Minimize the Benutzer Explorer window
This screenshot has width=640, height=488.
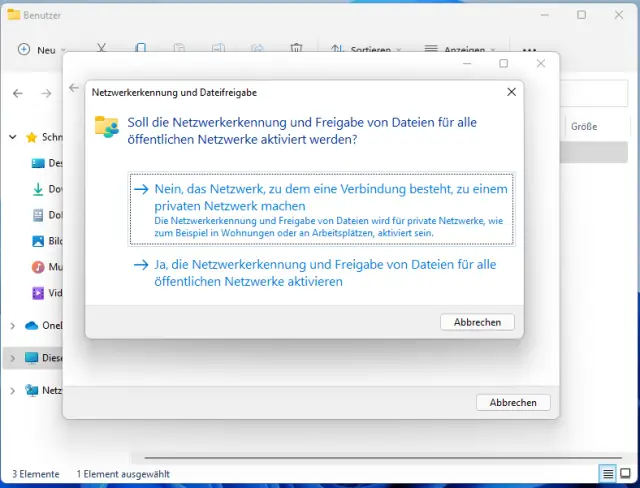544,15
